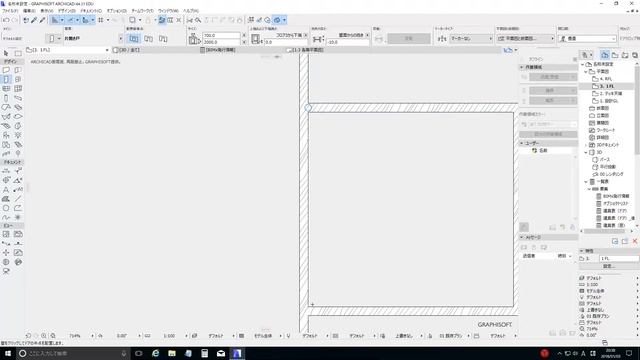Collapse the floor plan folder in the navigator
Screen dimensions: 640x360
(586, 71)
